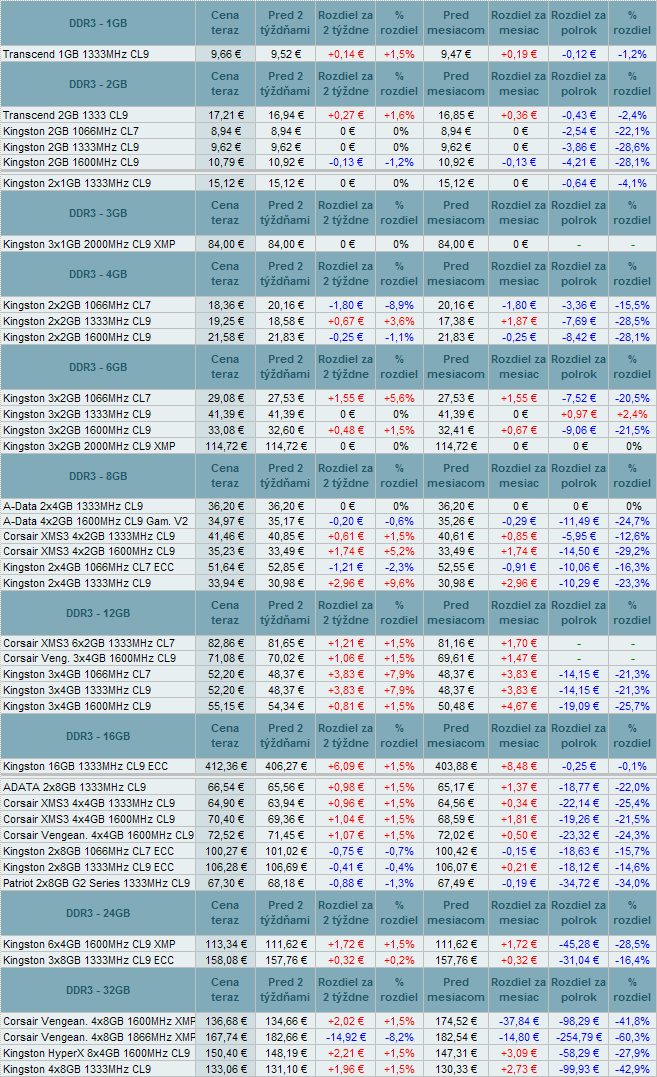This screenshot has height=1077, width=657.
Task: Select Corsair XMS3 4x2GB 1600MHz CL9 name
Action: tap(89, 552)
